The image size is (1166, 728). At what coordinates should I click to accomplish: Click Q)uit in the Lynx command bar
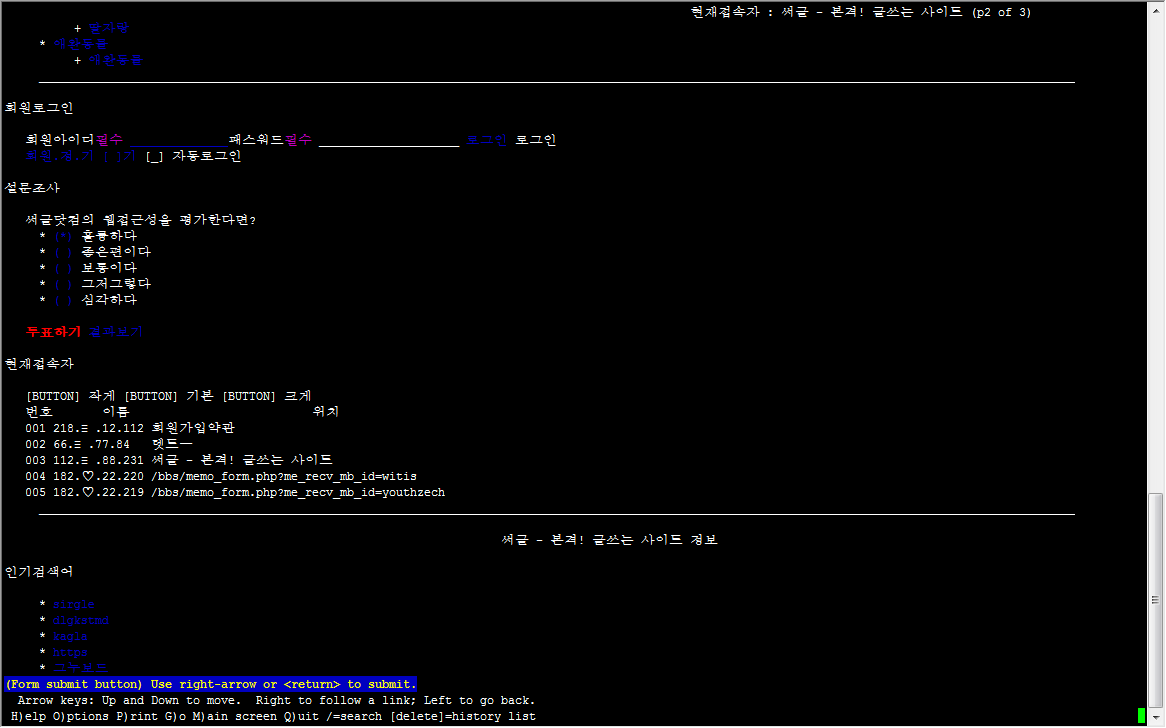click(301, 717)
